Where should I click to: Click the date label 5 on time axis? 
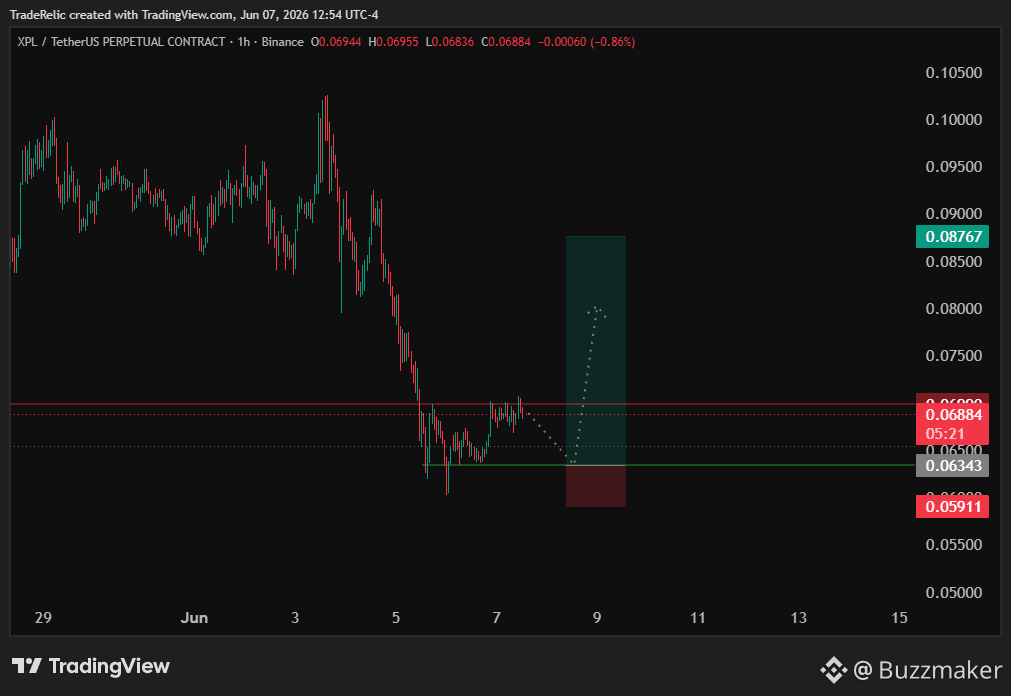tap(396, 618)
